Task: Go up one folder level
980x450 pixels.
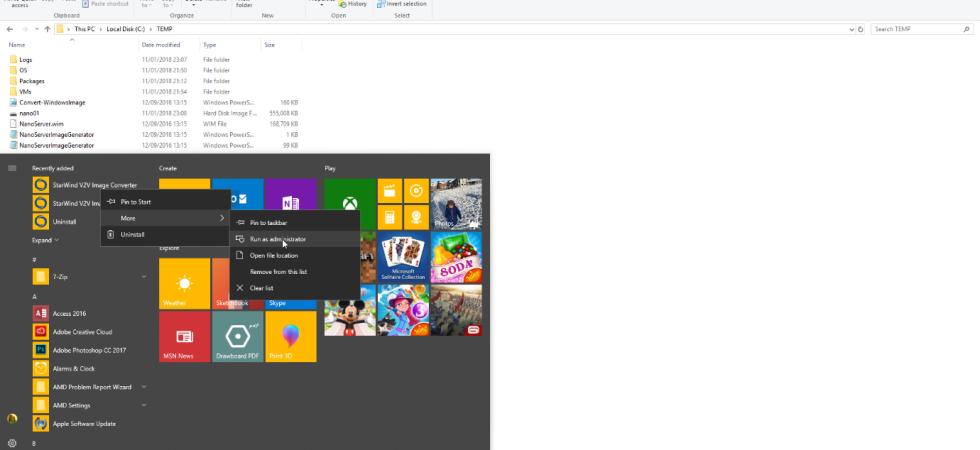Action: pos(48,29)
